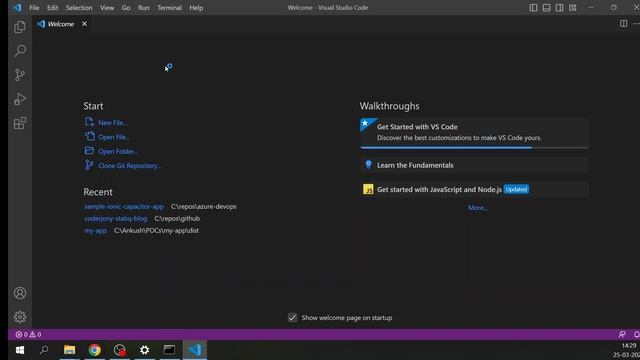Click More... under Walkthroughs

478,208
